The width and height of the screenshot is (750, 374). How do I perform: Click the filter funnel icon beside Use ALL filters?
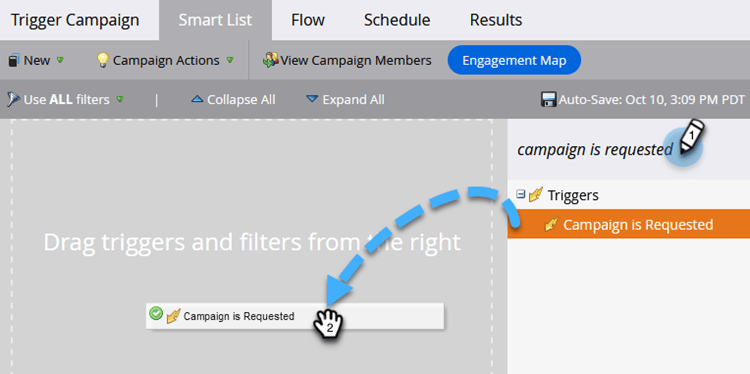(x=12, y=99)
